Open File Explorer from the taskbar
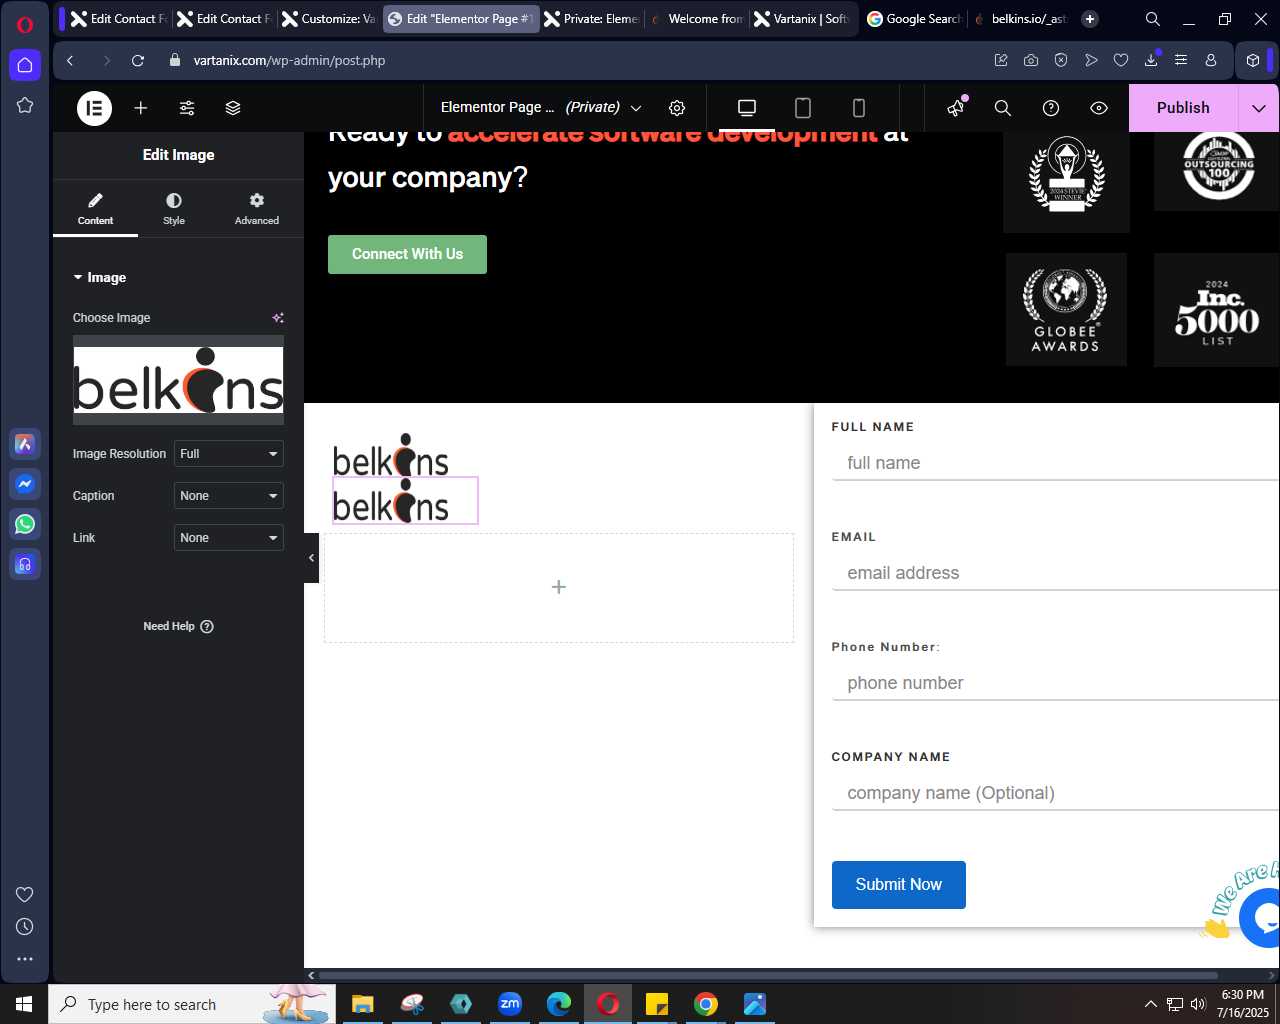The height and width of the screenshot is (1024, 1280). coord(362,1004)
